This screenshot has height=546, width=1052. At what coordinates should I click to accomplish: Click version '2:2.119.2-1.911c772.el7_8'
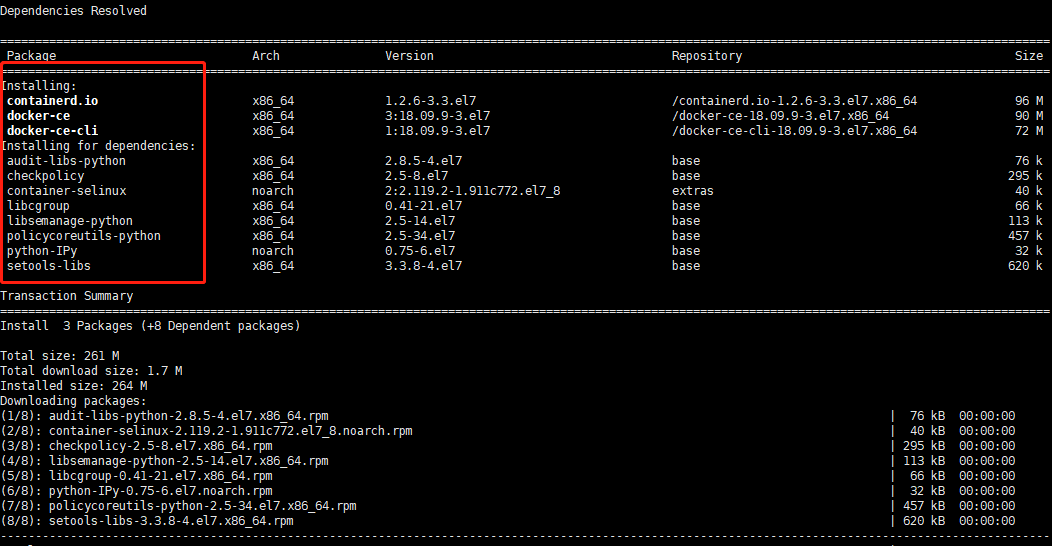473,190
